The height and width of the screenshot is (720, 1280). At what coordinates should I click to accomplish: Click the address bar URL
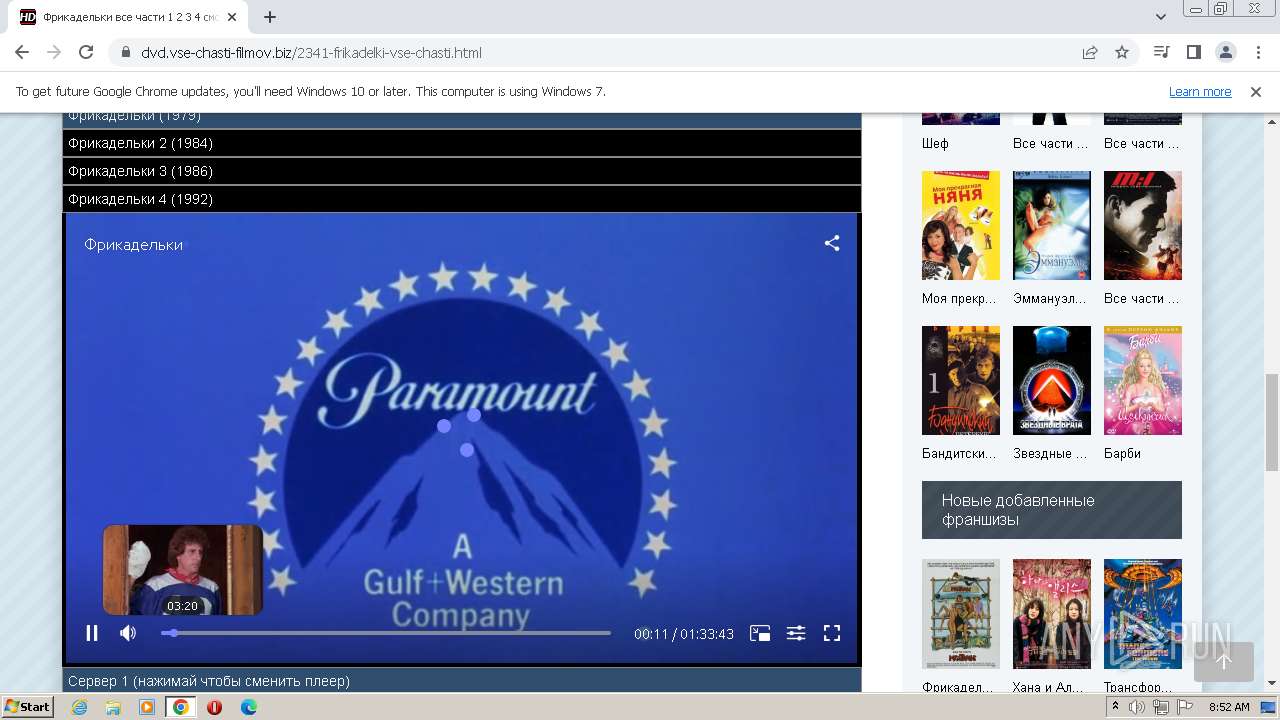coord(311,53)
